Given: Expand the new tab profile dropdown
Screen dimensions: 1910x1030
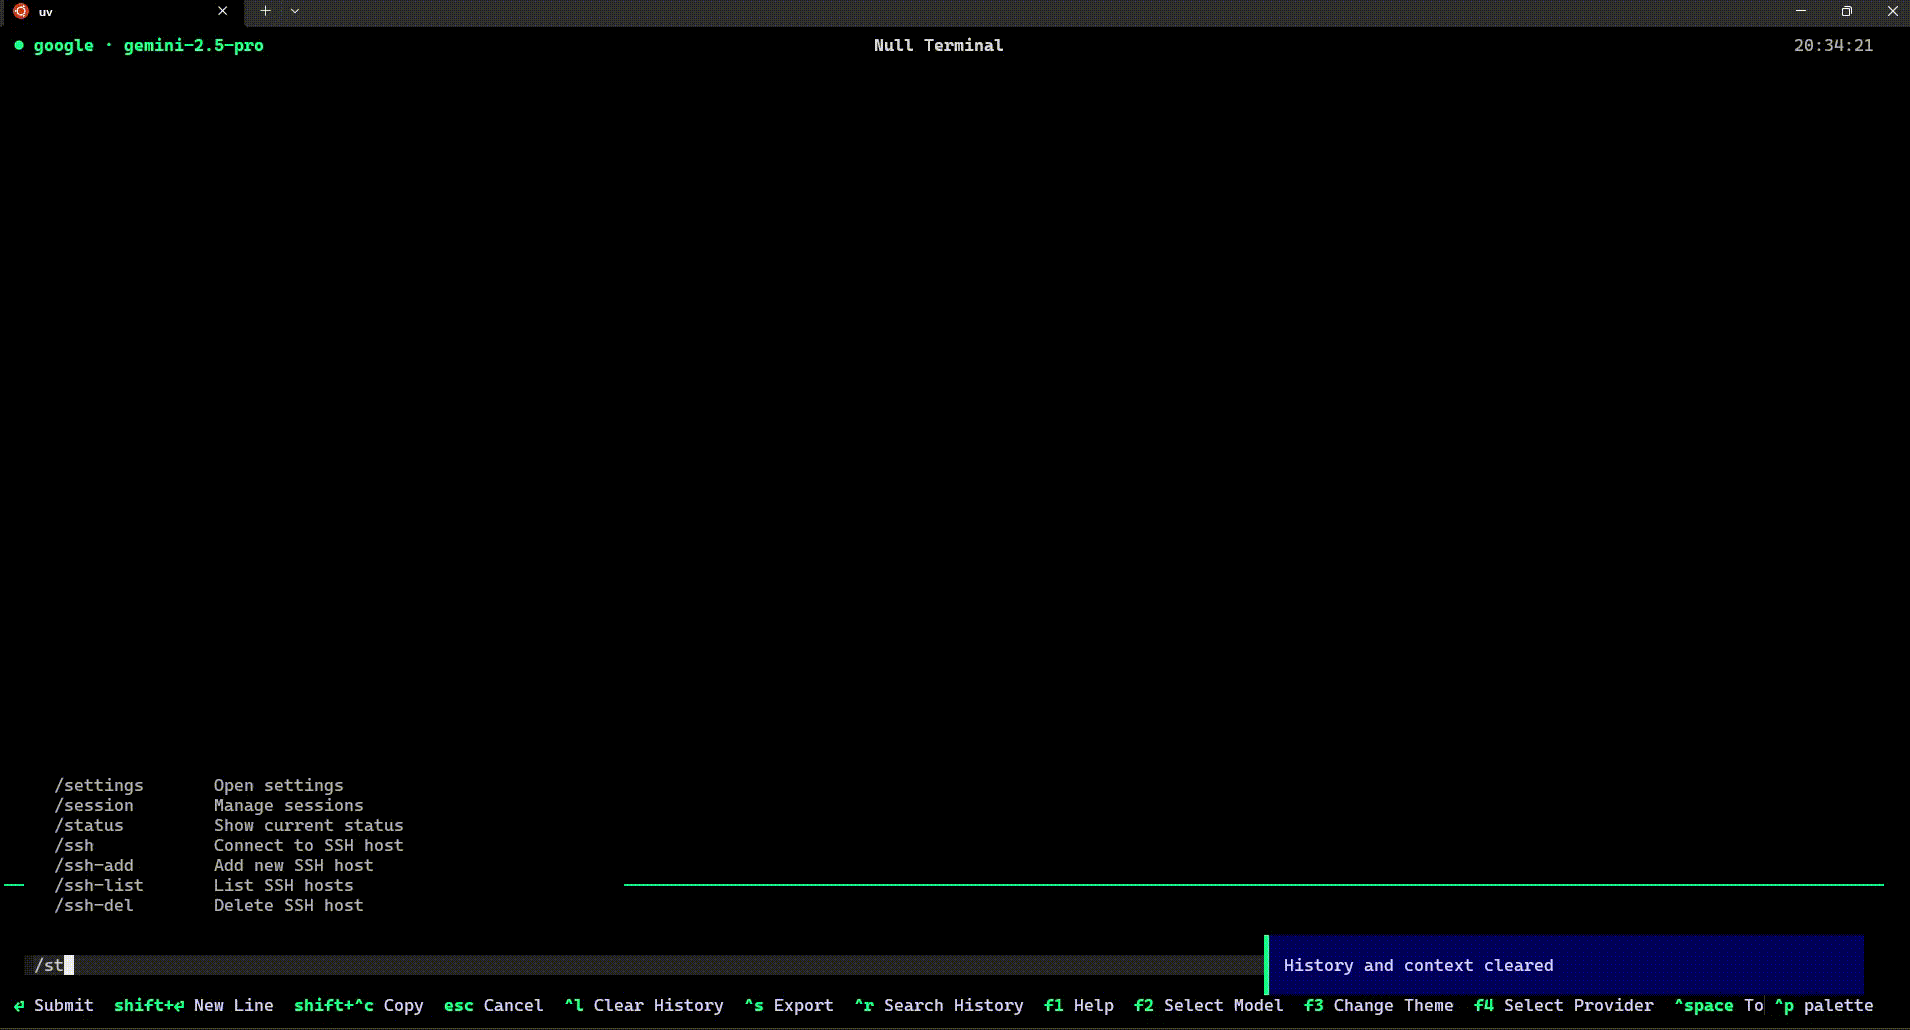Looking at the screenshot, I should click(295, 11).
